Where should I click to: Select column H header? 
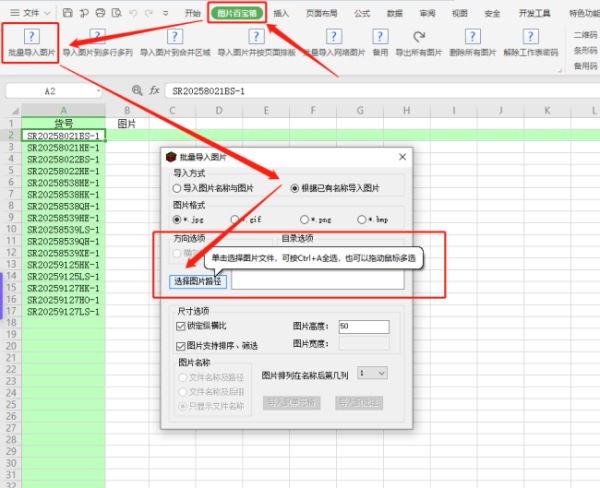pyautogui.click(x=407, y=111)
